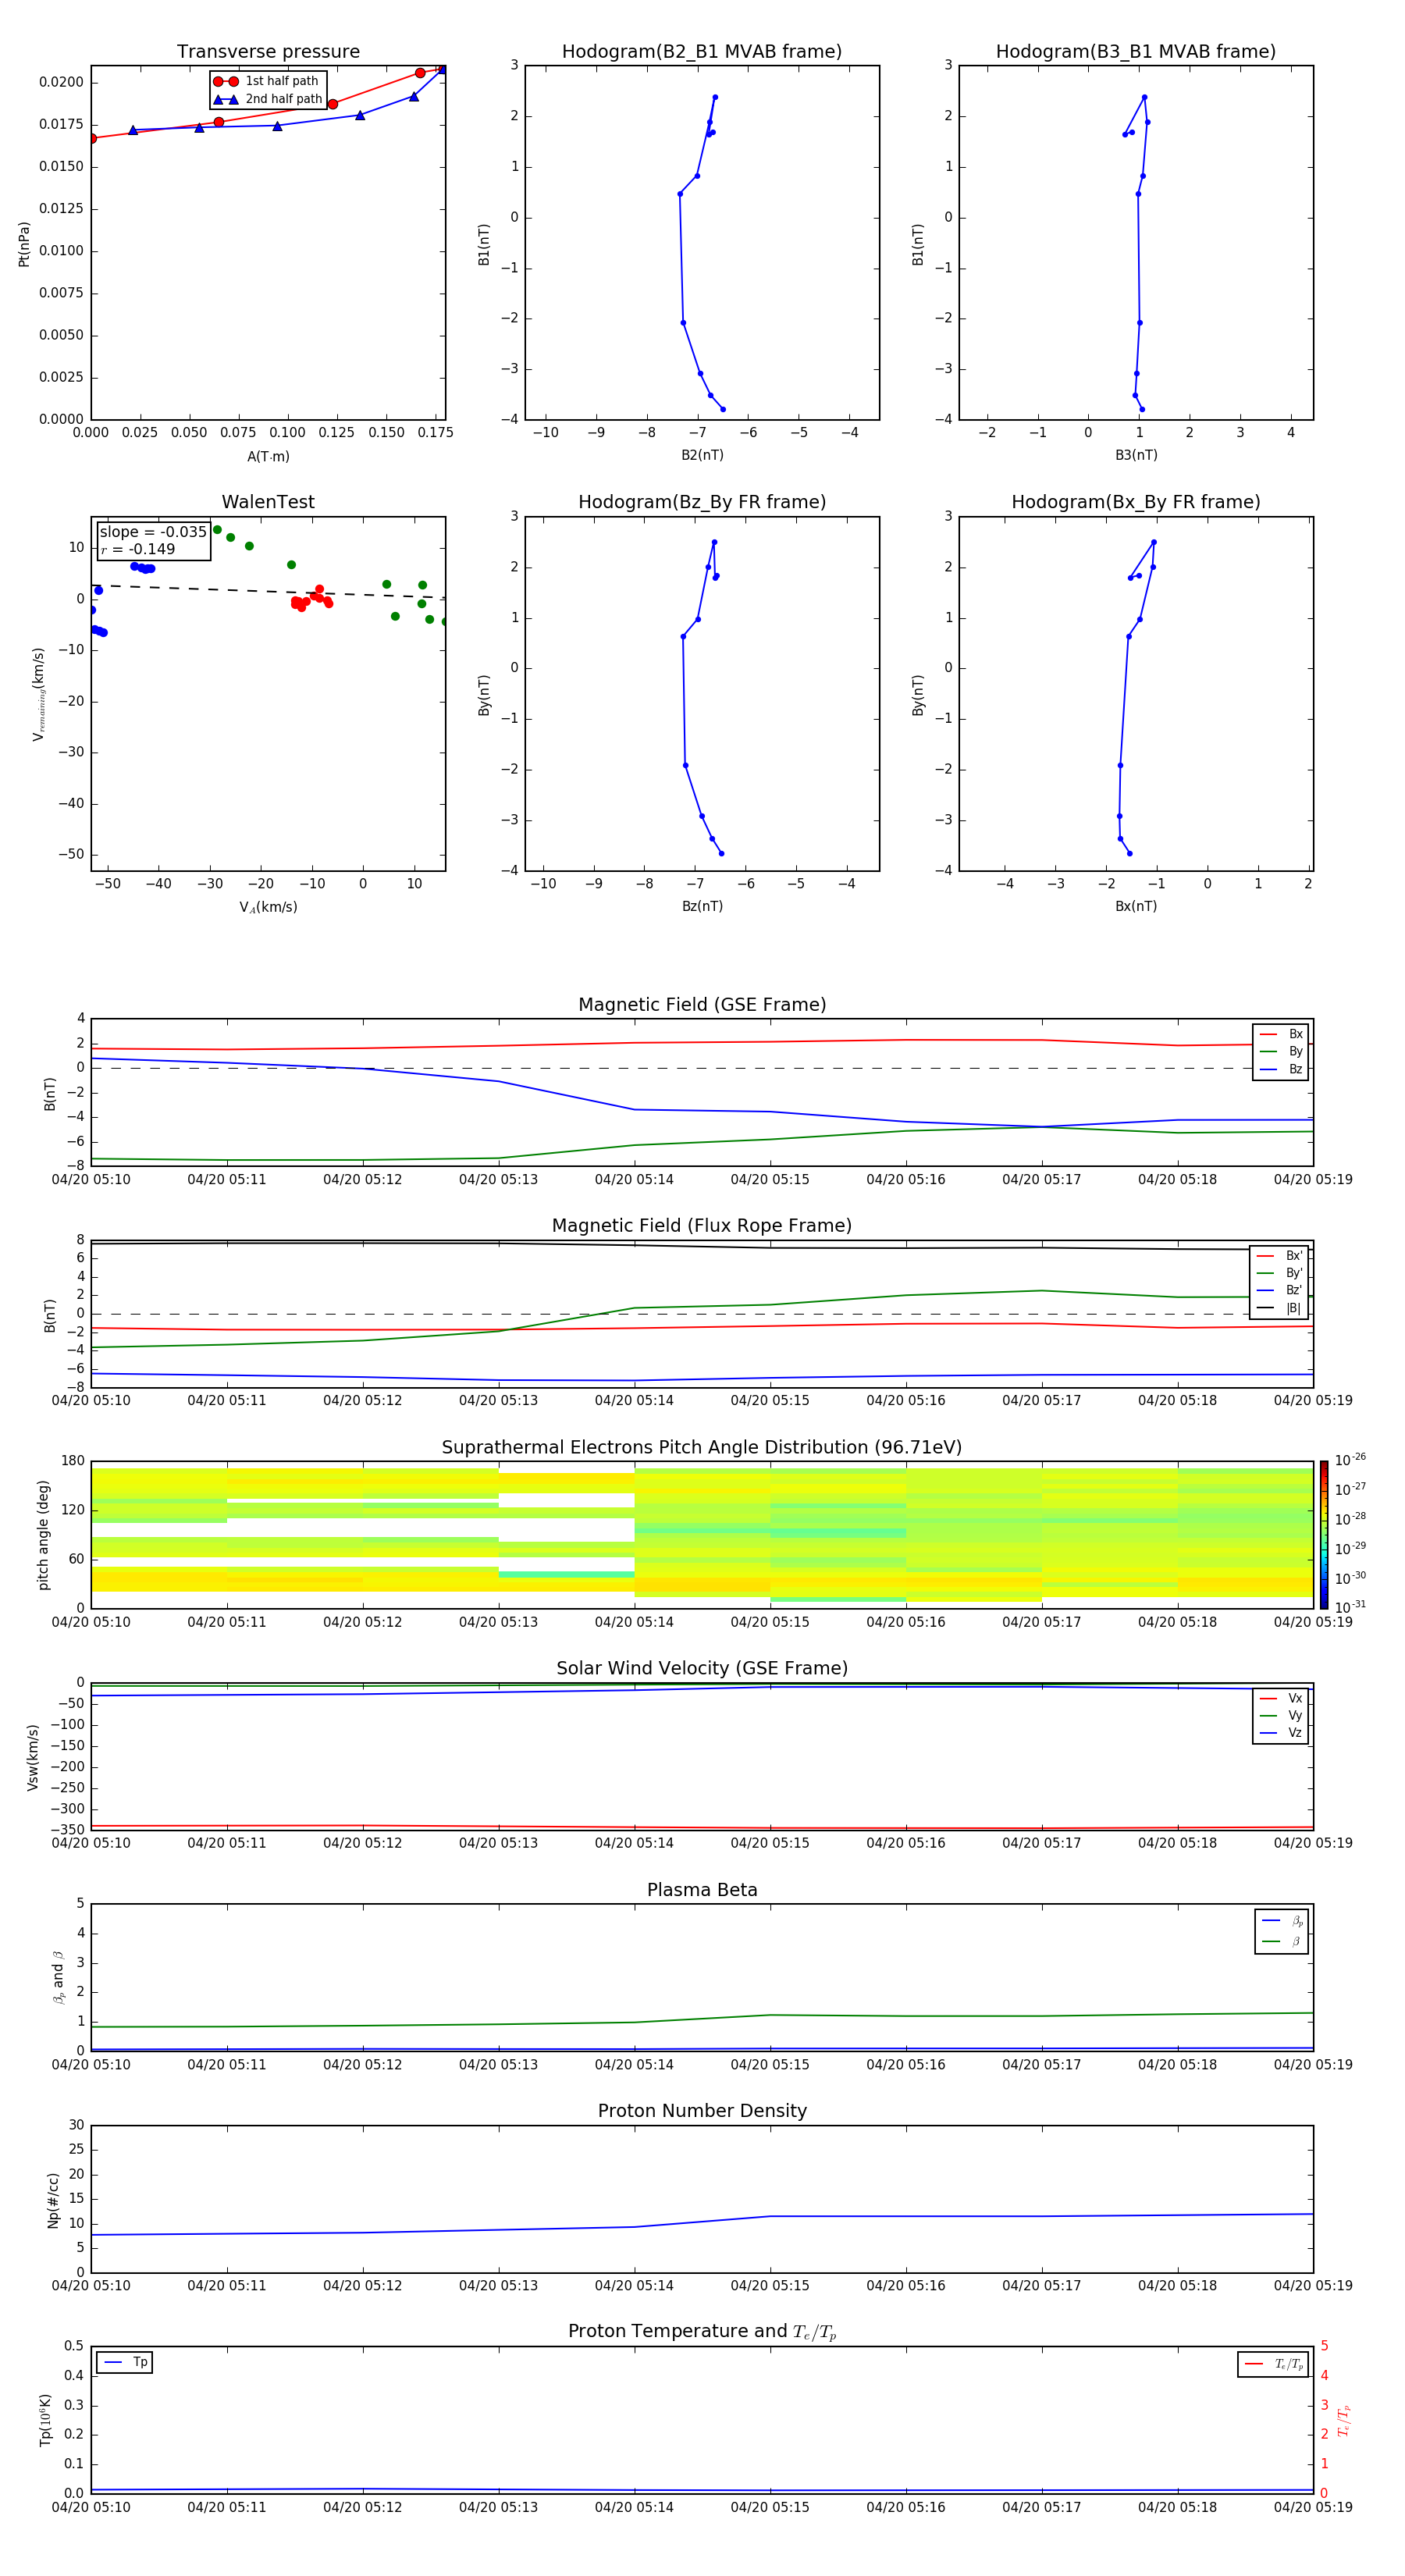Click the 'Plasma Beta' plot title
1405x2576 pixels.
pyautogui.click(x=702, y=1890)
